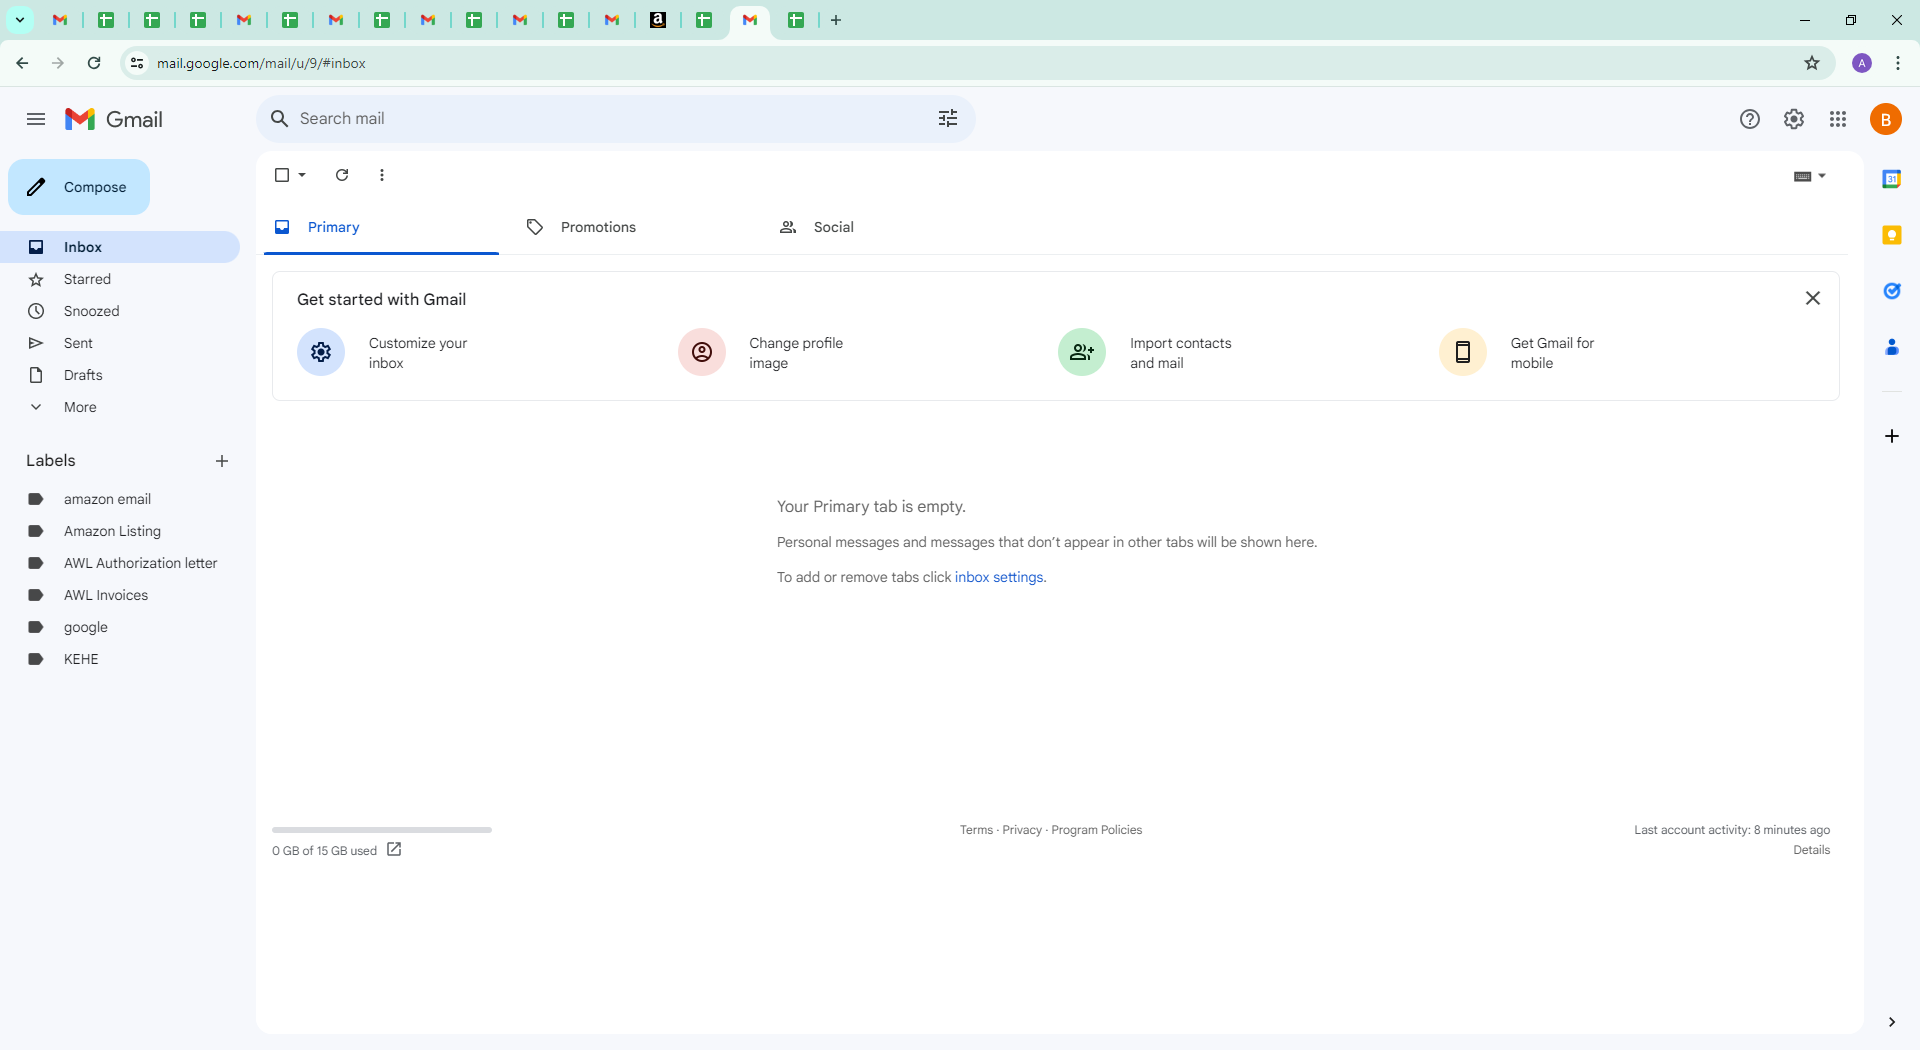Open Google Calendar side panel icon
1920x1050 pixels.
point(1892,179)
